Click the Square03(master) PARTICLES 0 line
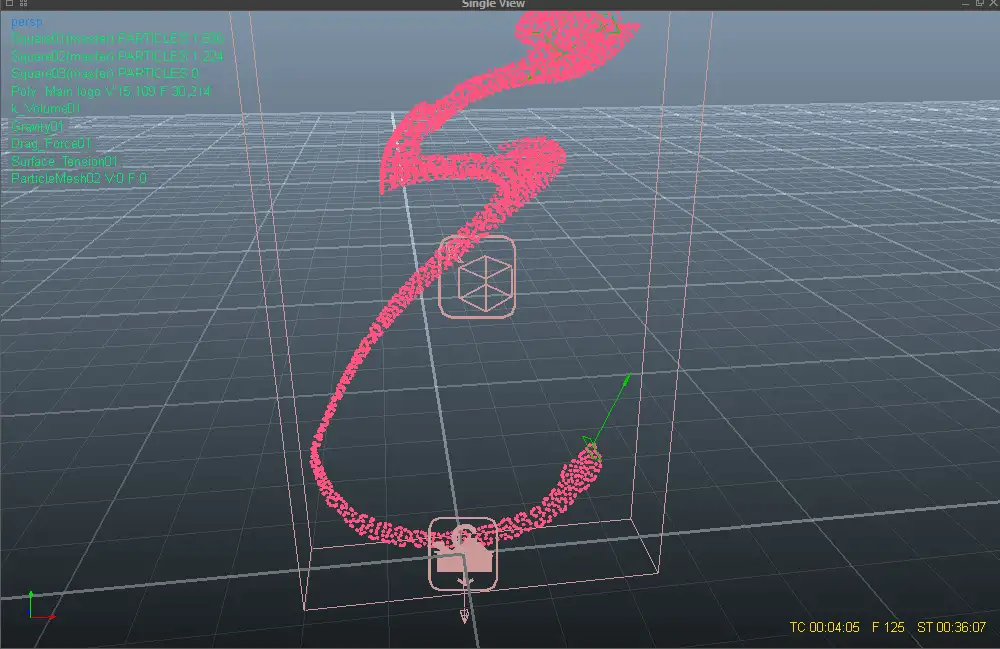1000x649 pixels. point(105,73)
